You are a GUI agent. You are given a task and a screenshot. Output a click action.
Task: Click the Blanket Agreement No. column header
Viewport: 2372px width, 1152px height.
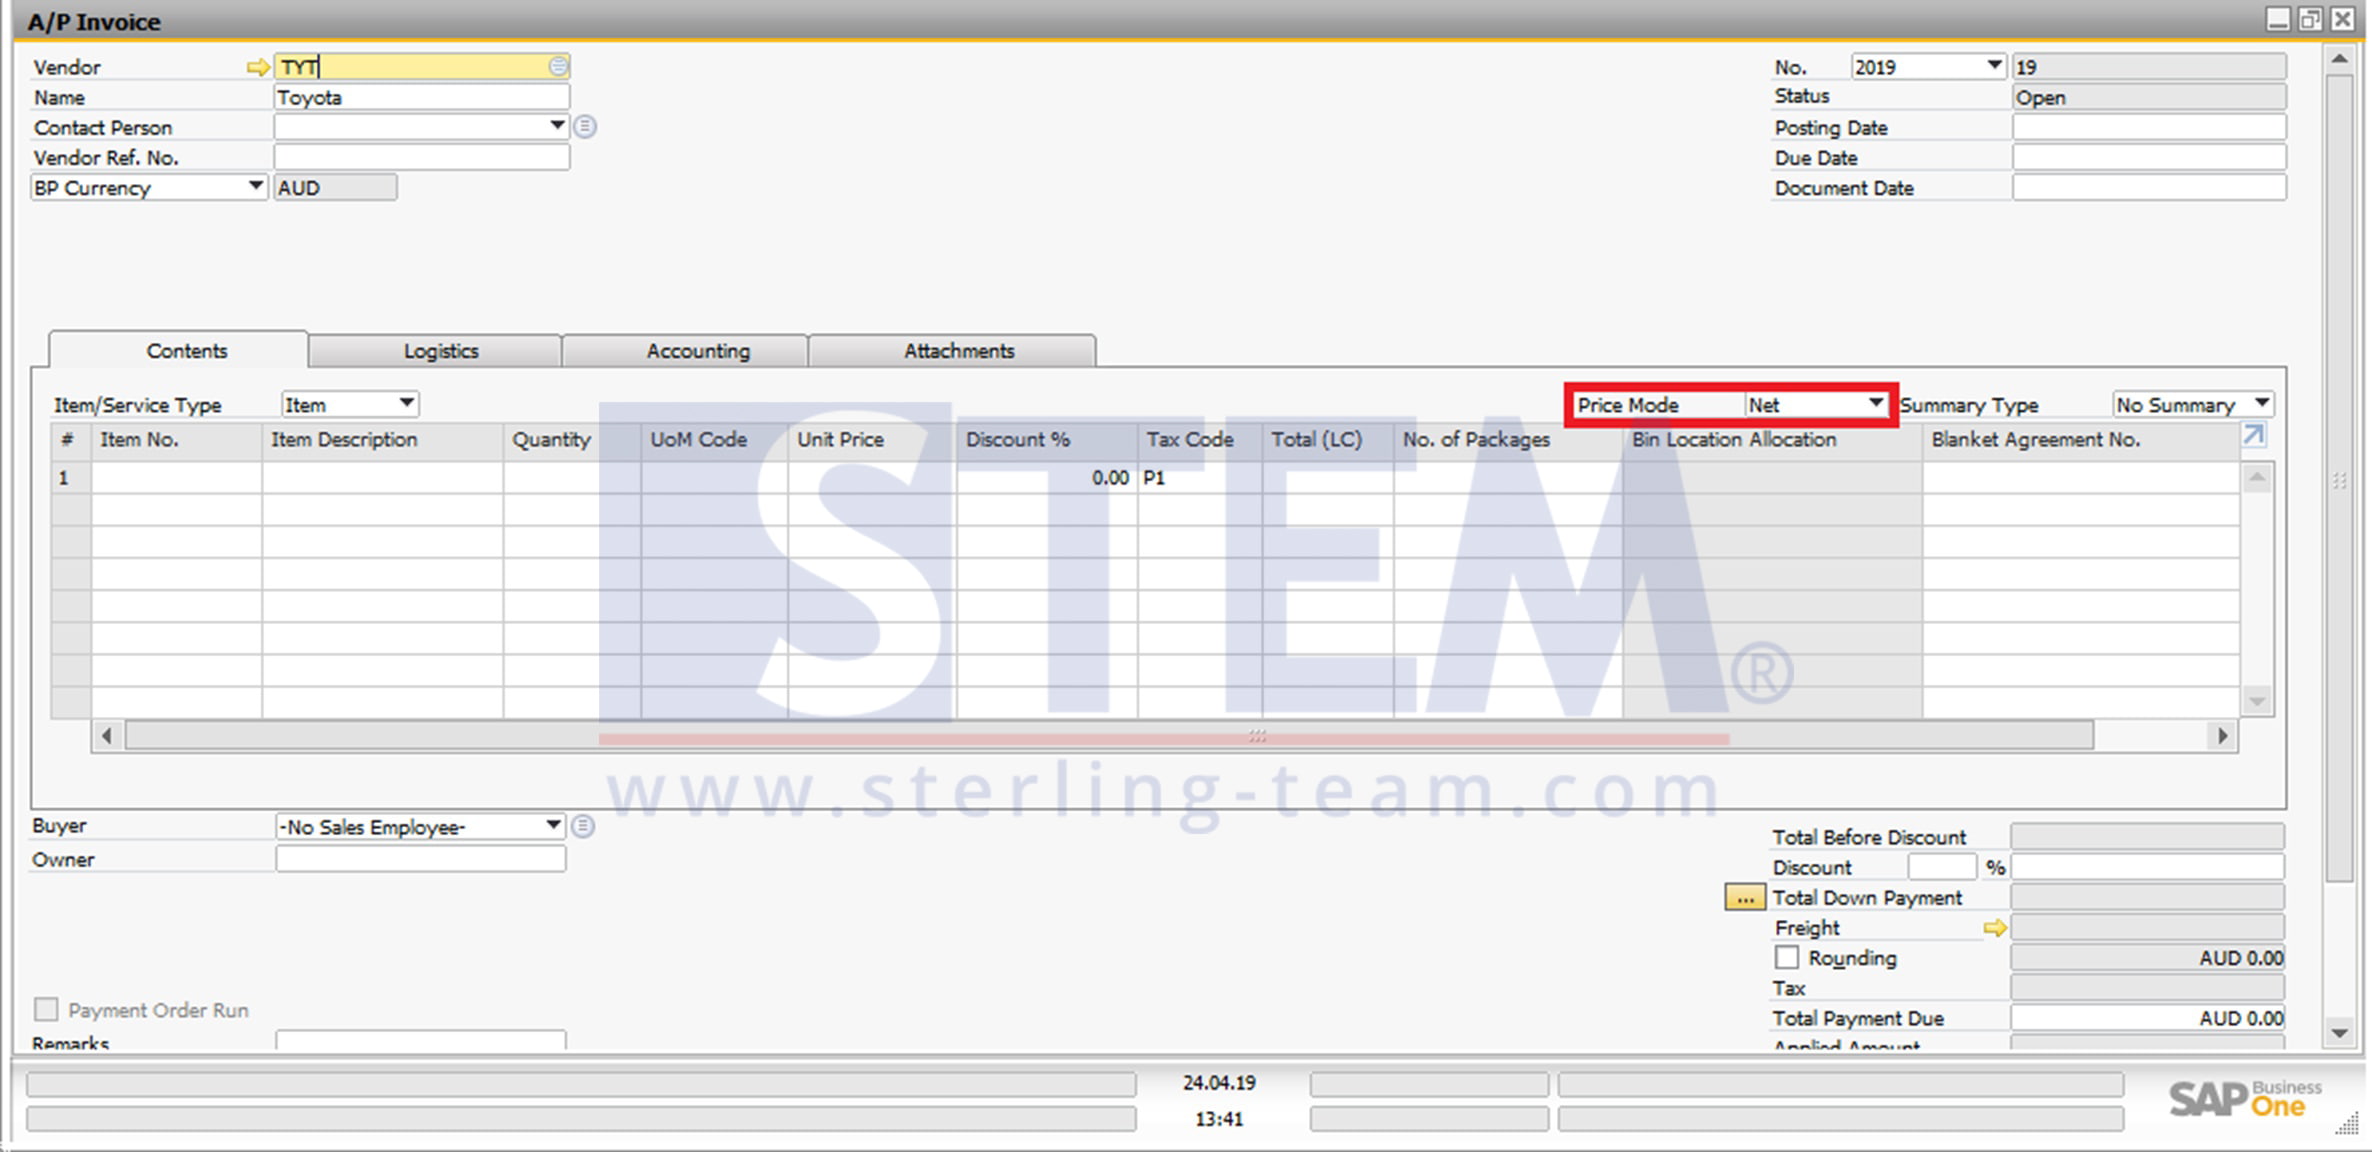[x=2080, y=440]
